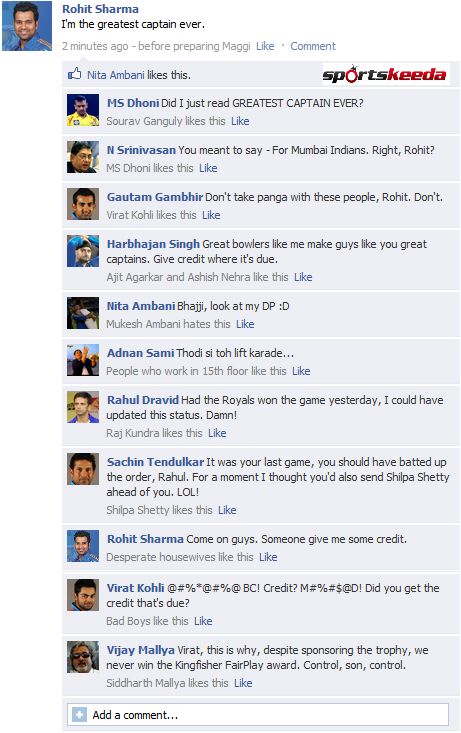Click Vijay Mallya's profile picture
The image size is (461, 733).
tap(83, 657)
